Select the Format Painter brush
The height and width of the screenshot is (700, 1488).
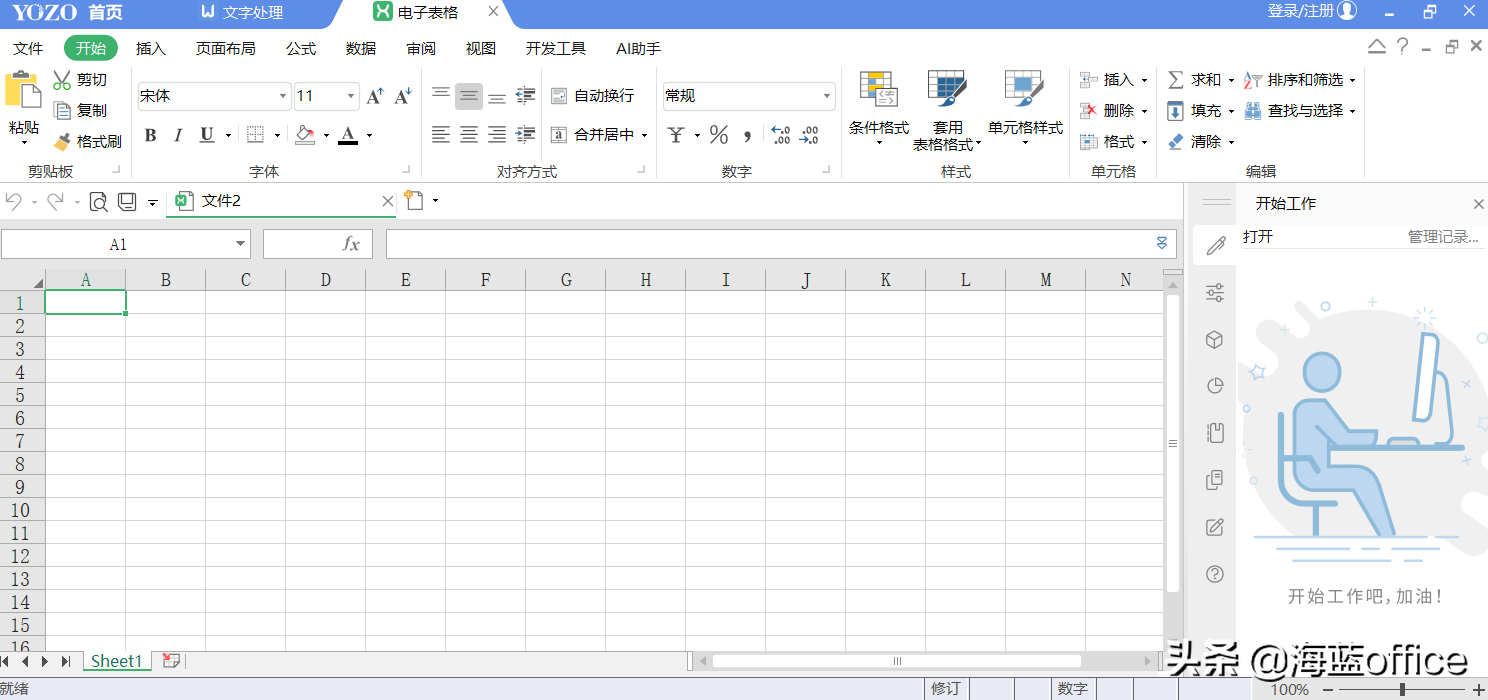pos(62,141)
